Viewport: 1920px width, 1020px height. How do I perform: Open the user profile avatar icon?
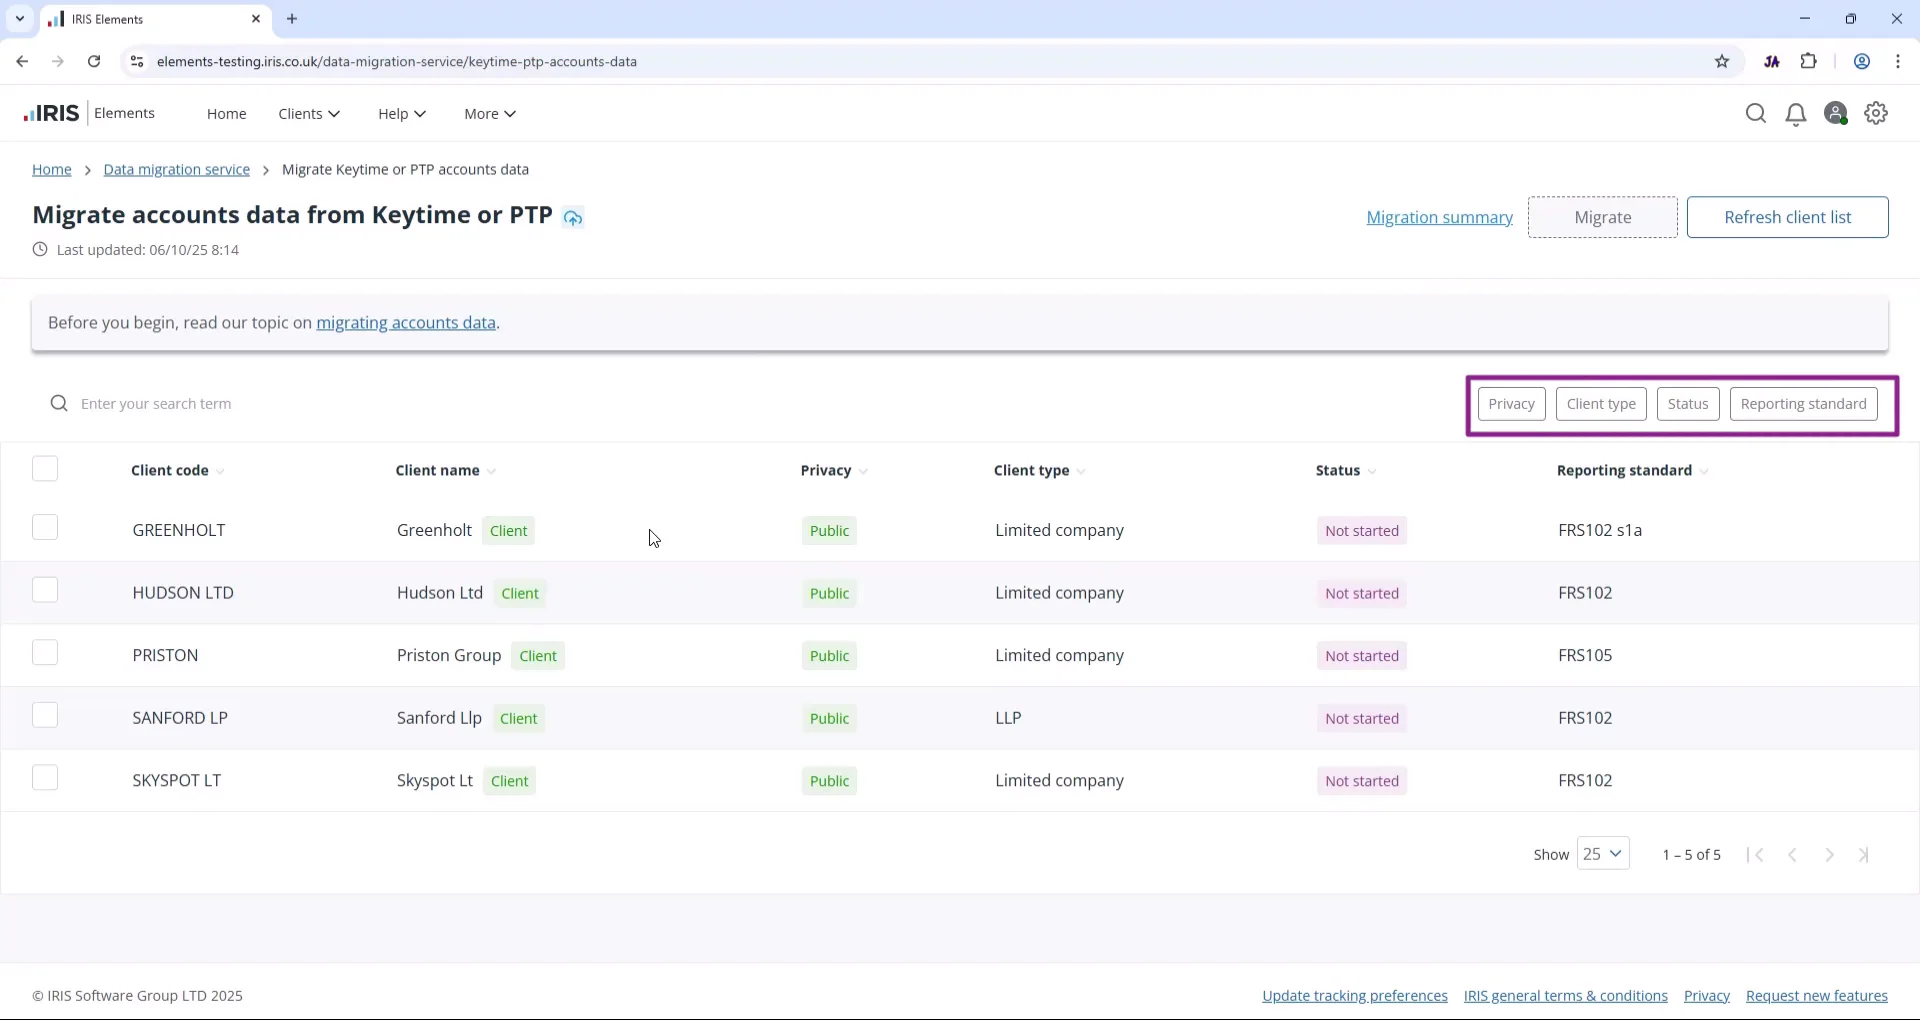(1836, 114)
